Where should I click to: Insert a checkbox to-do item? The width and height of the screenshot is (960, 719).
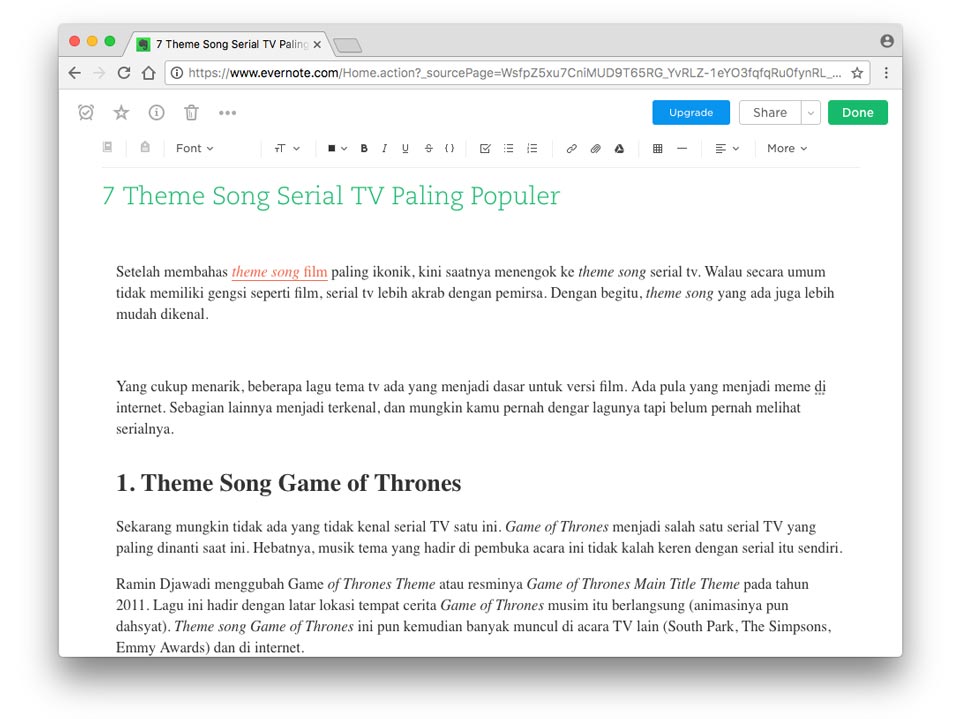pos(485,148)
